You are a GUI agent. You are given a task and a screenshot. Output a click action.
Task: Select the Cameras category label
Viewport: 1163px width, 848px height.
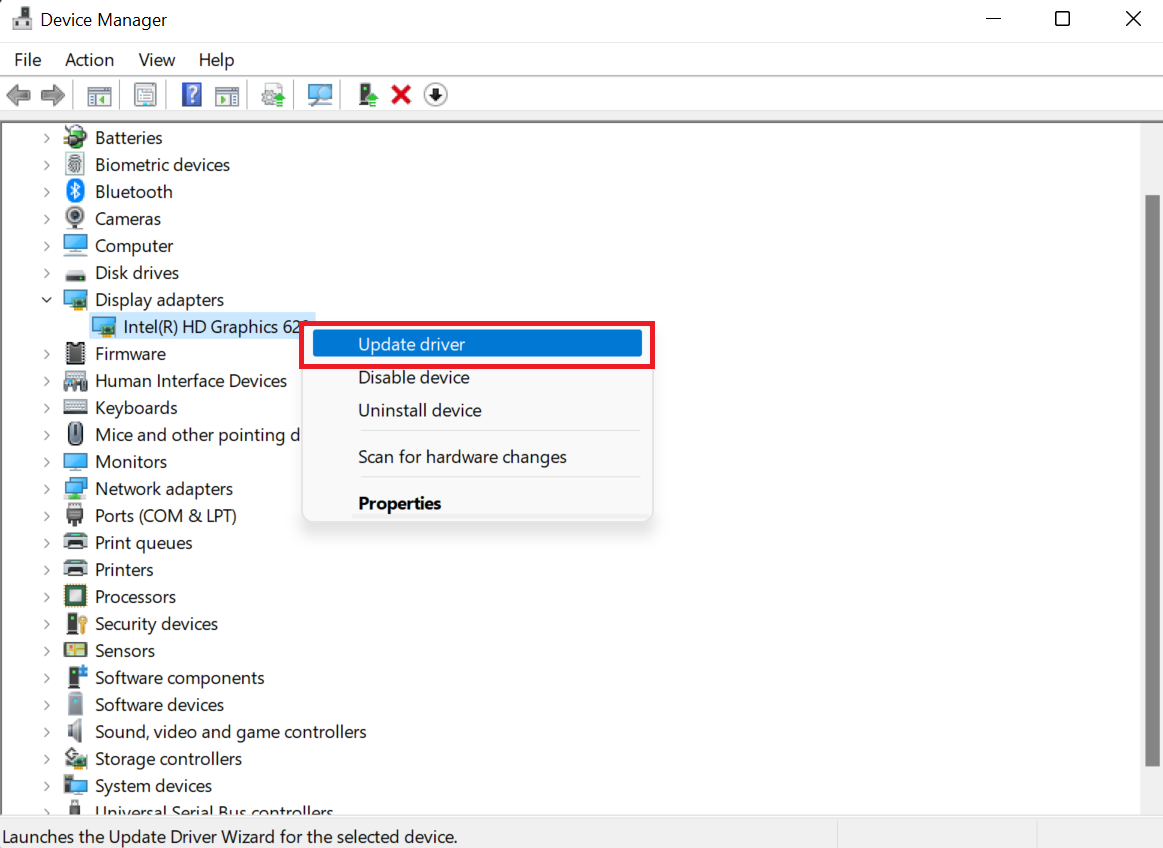(x=128, y=218)
